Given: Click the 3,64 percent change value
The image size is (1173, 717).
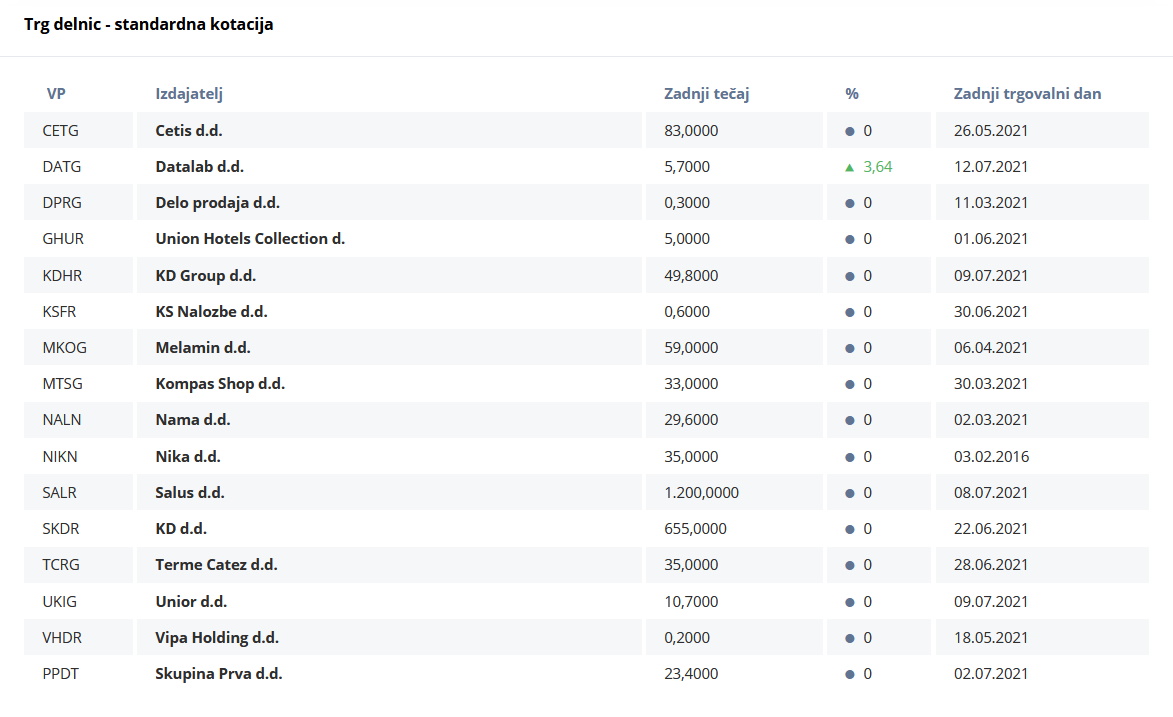Looking at the screenshot, I should [x=878, y=166].
